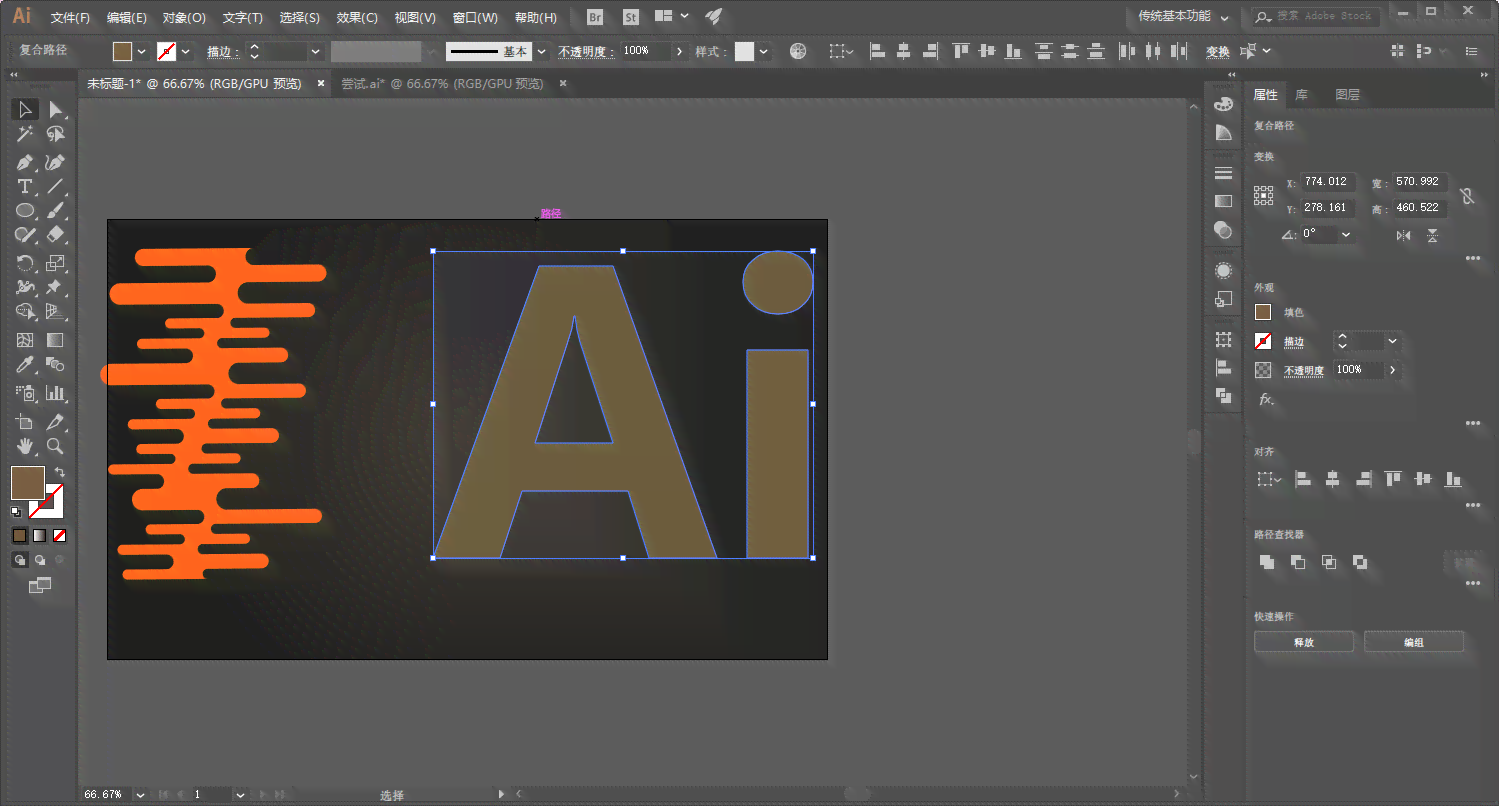
Task: Click the 编组 quick action button
Action: (1414, 642)
